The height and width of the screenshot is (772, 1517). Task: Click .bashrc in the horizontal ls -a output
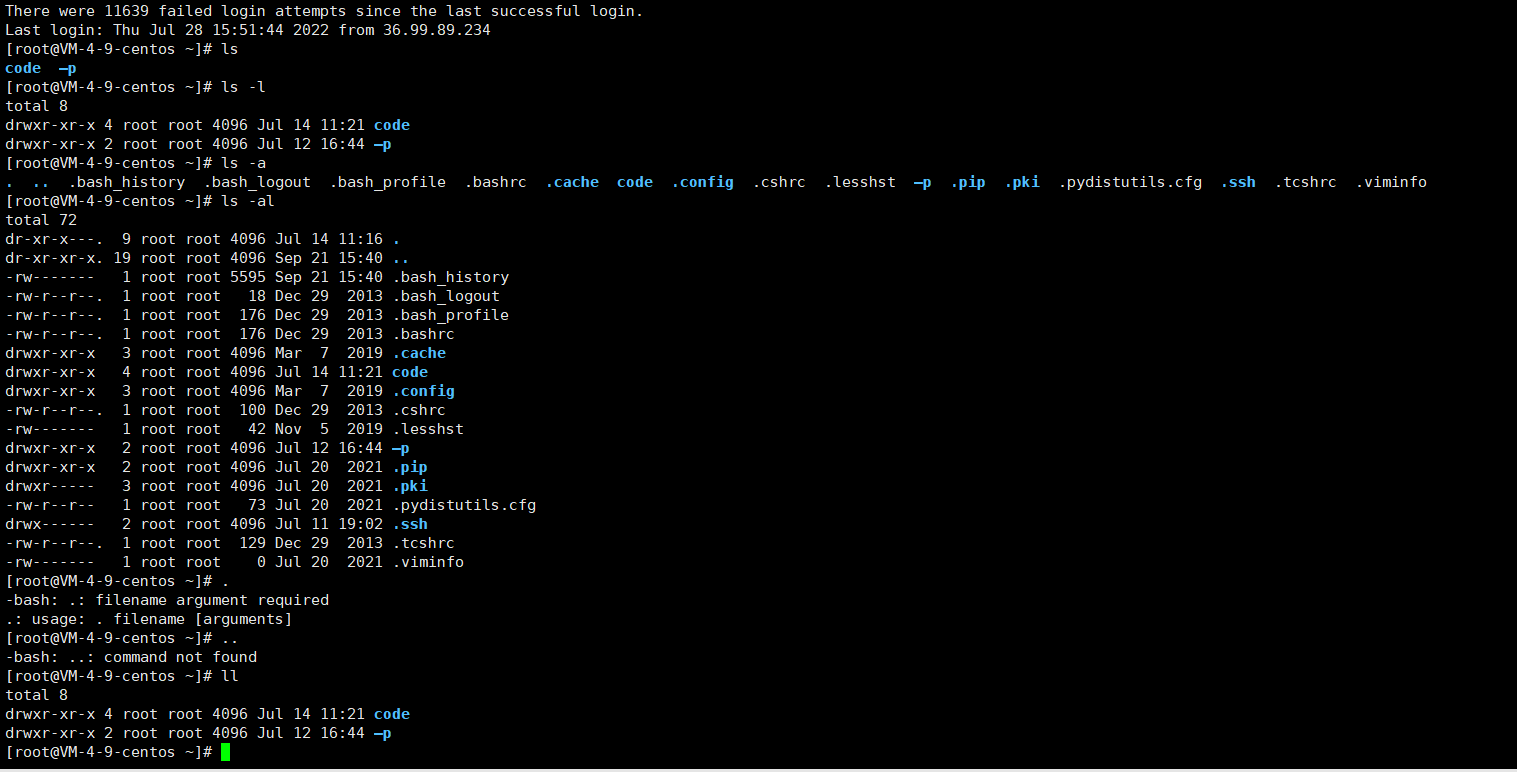click(496, 182)
